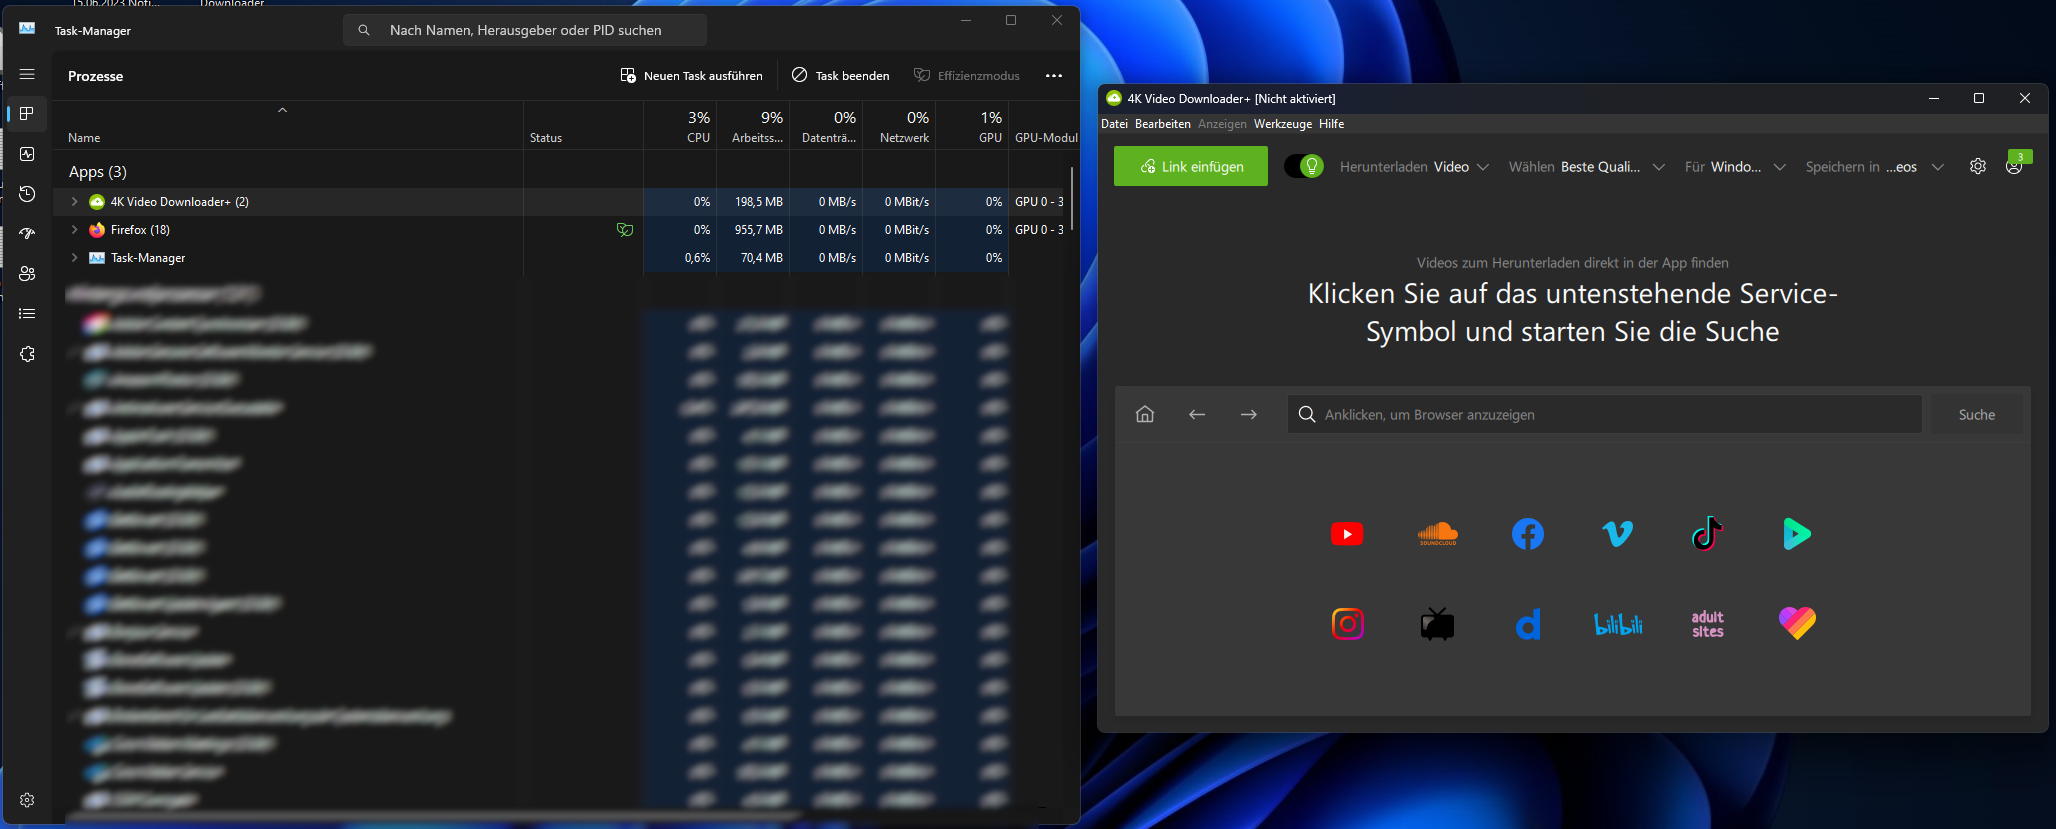Open the Facebook service icon
2056x829 pixels.
1527,534
